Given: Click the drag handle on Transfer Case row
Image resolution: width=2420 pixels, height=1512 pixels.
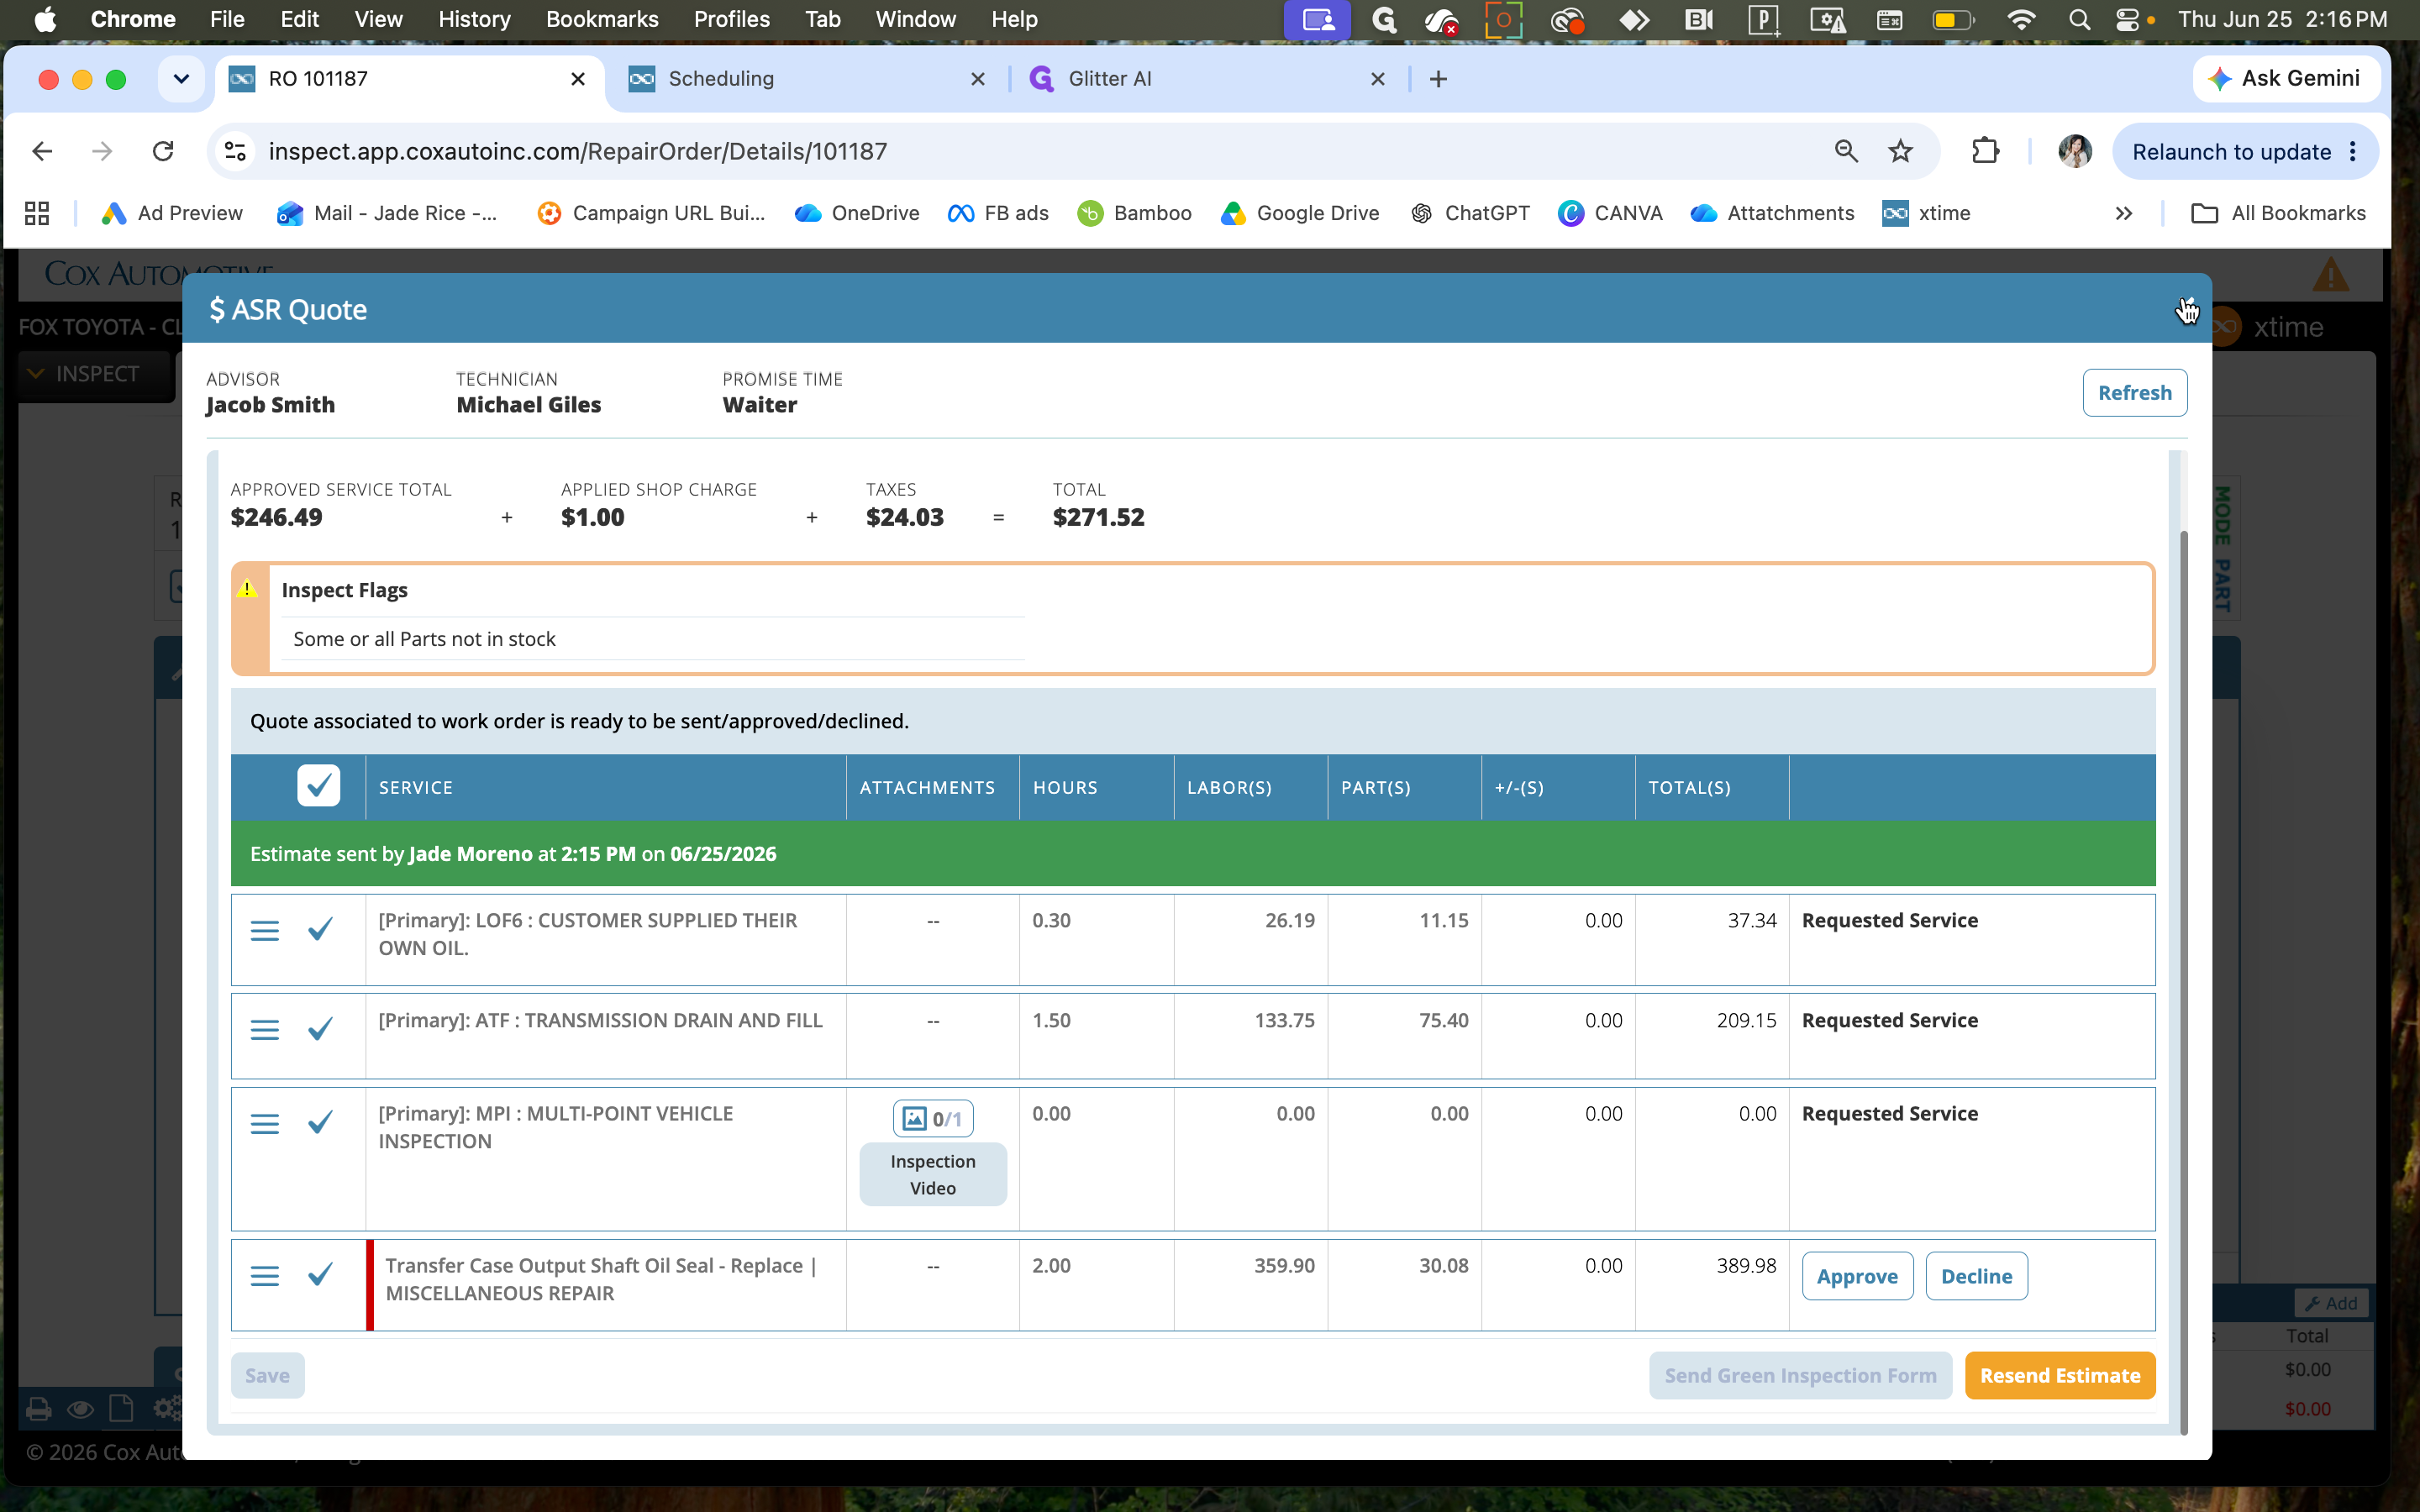Looking at the screenshot, I should 264,1276.
